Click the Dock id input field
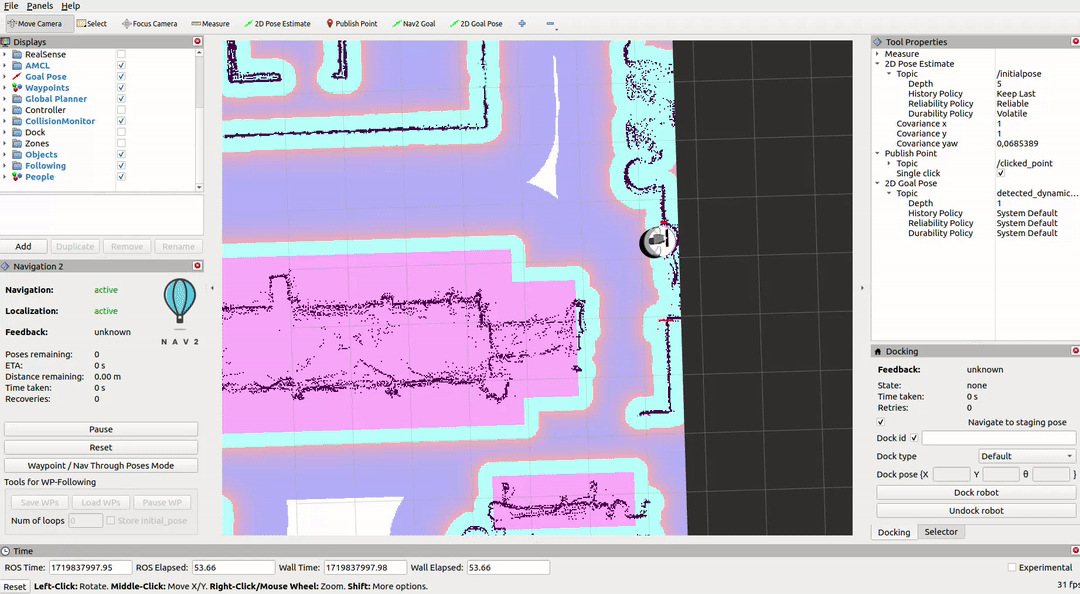The height and width of the screenshot is (594, 1080). pyautogui.click(x=999, y=438)
